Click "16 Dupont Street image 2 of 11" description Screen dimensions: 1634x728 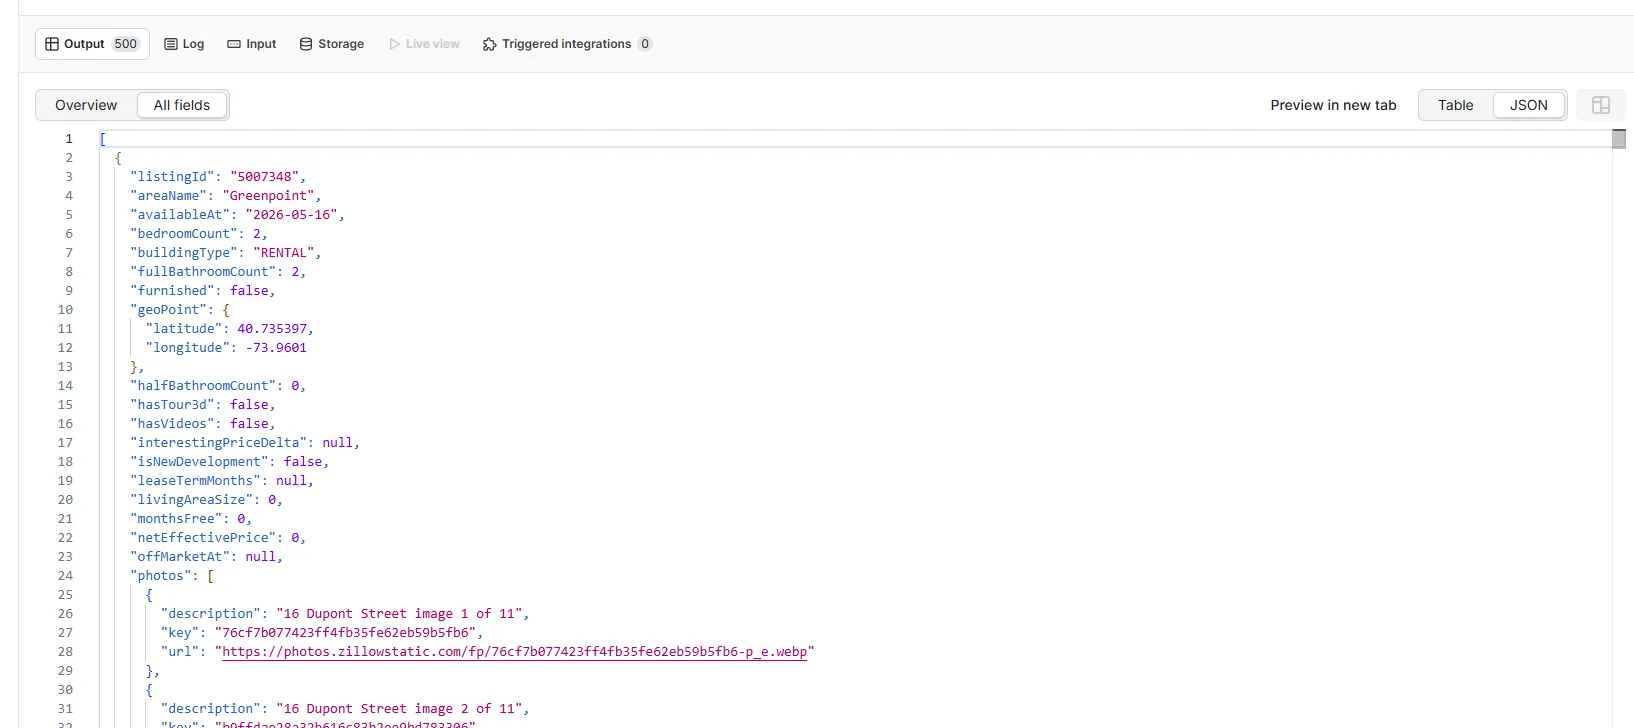(x=399, y=709)
